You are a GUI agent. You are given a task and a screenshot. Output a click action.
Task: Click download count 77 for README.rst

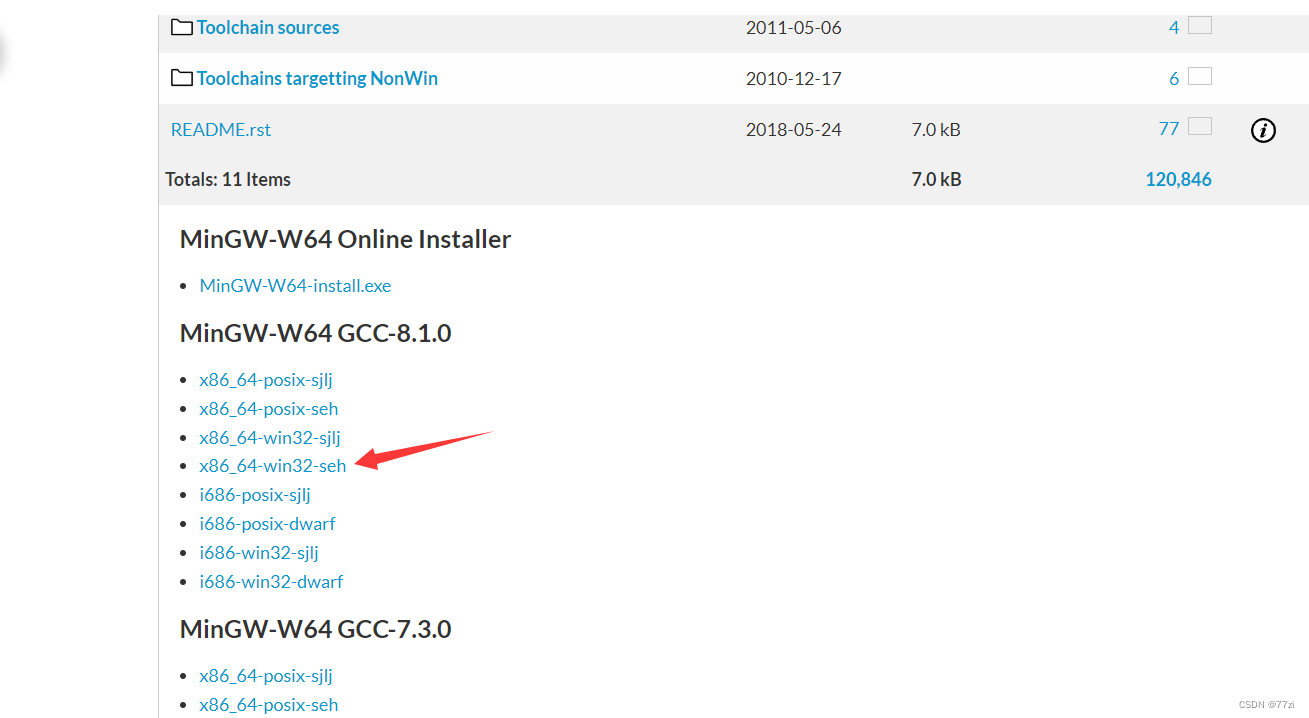(1169, 129)
